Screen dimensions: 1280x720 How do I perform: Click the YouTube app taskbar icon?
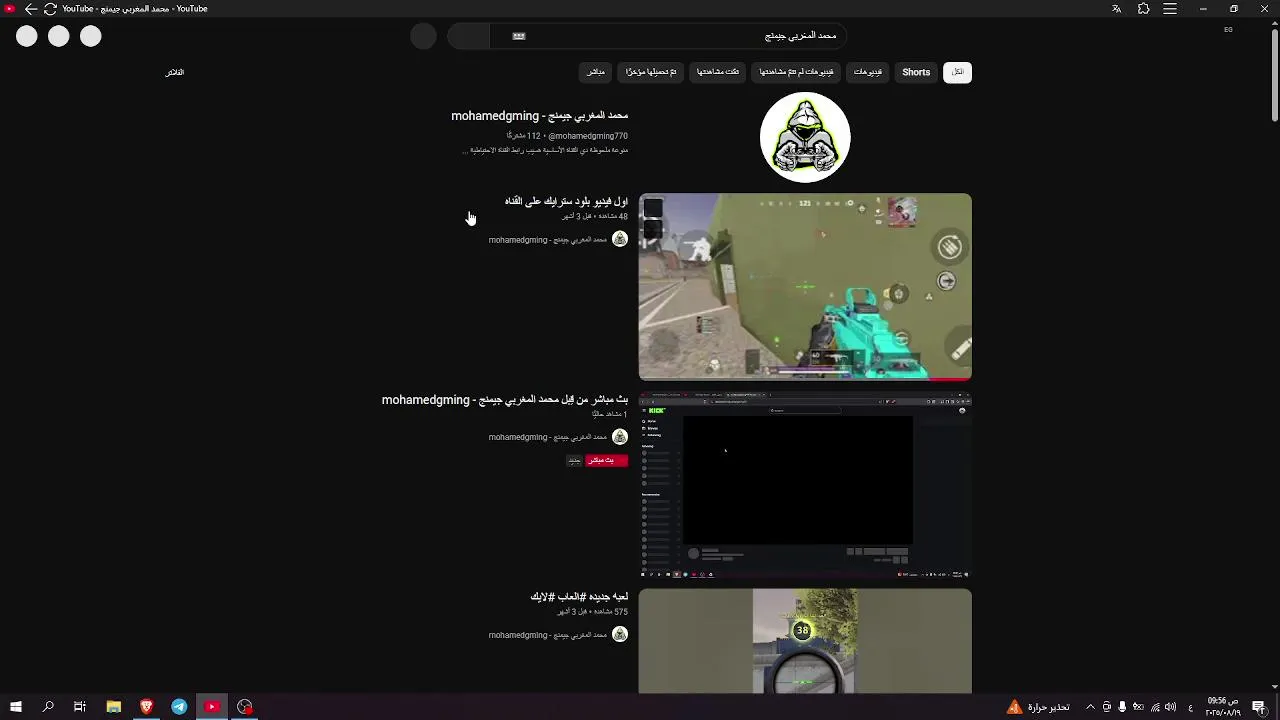[212, 707]
